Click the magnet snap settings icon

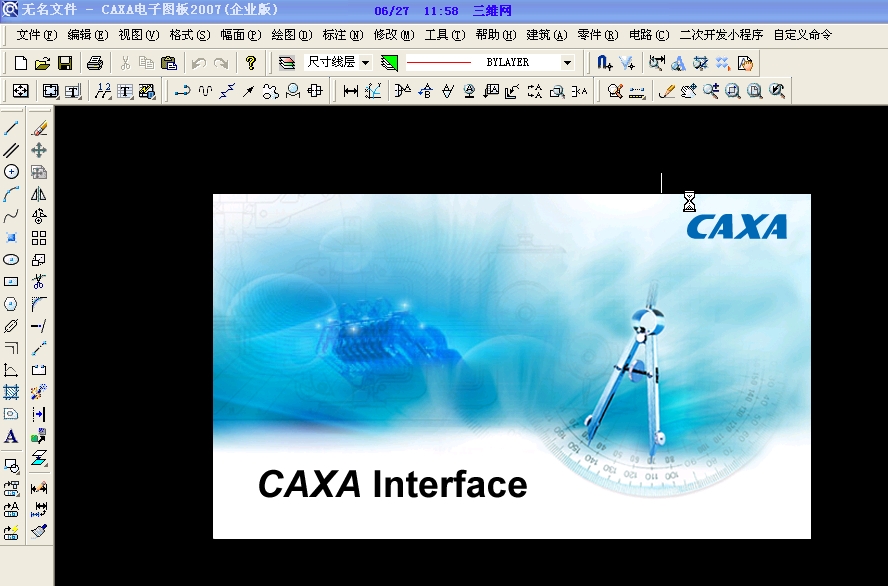[605, 63]
